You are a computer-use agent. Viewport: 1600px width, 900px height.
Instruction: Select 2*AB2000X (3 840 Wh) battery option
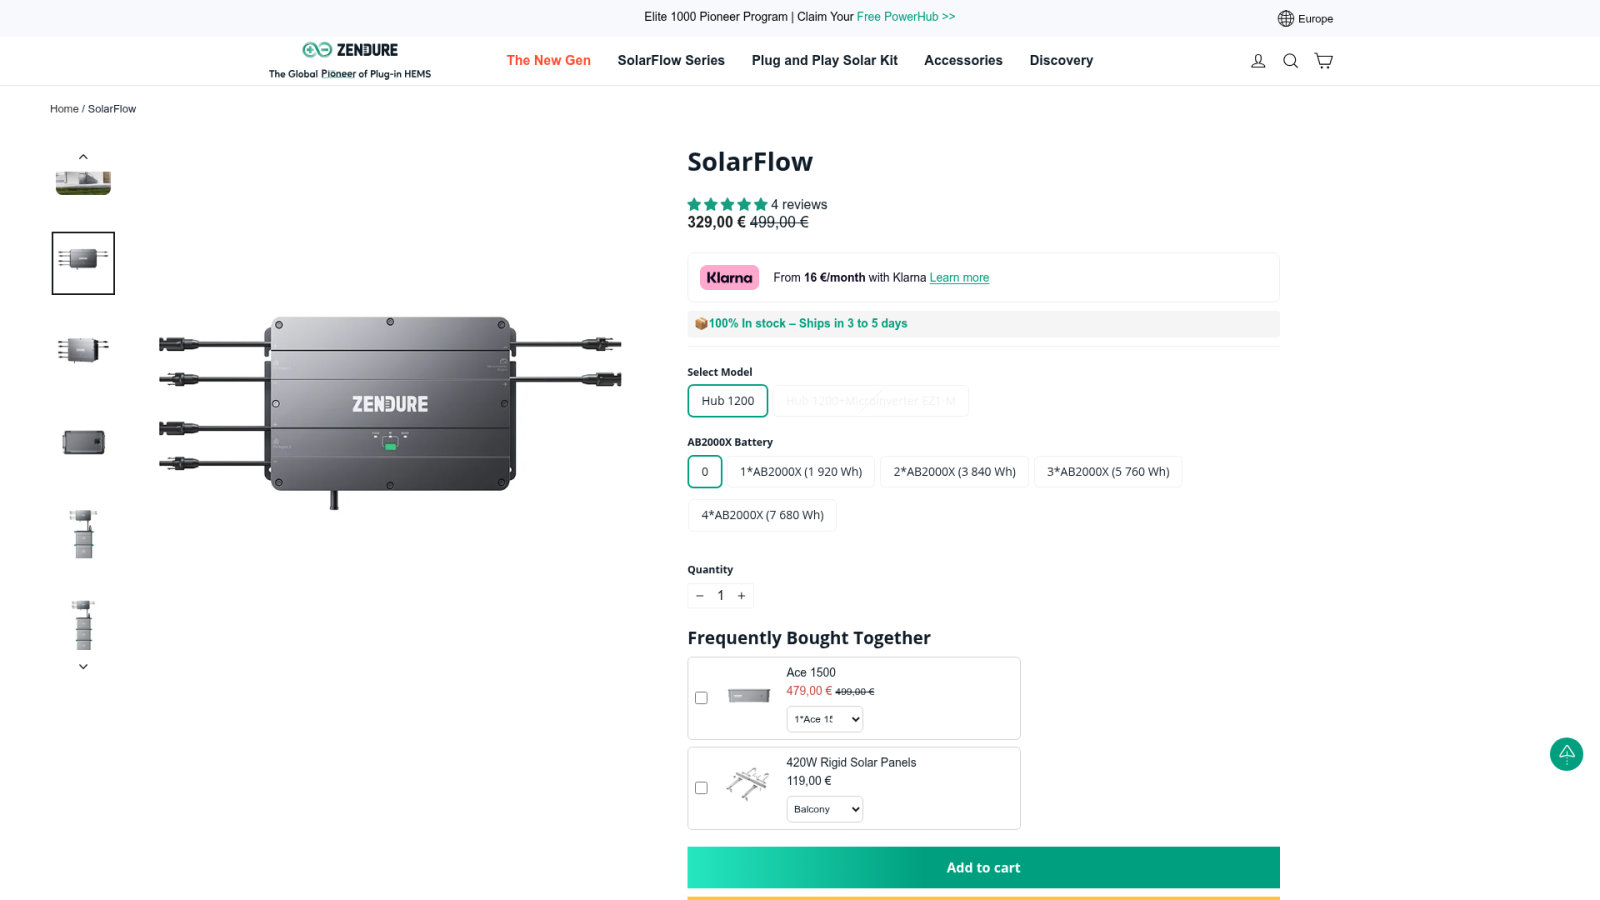pyautogui.click(x=955, y=472)
